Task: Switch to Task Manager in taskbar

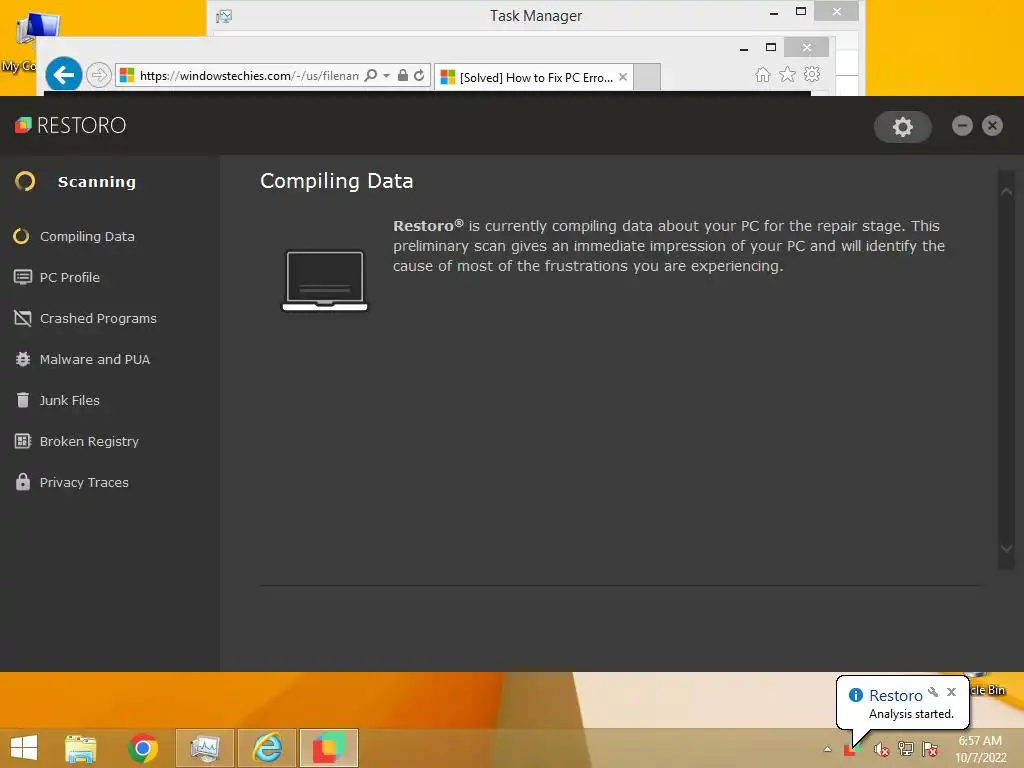Action: (205, 748)
